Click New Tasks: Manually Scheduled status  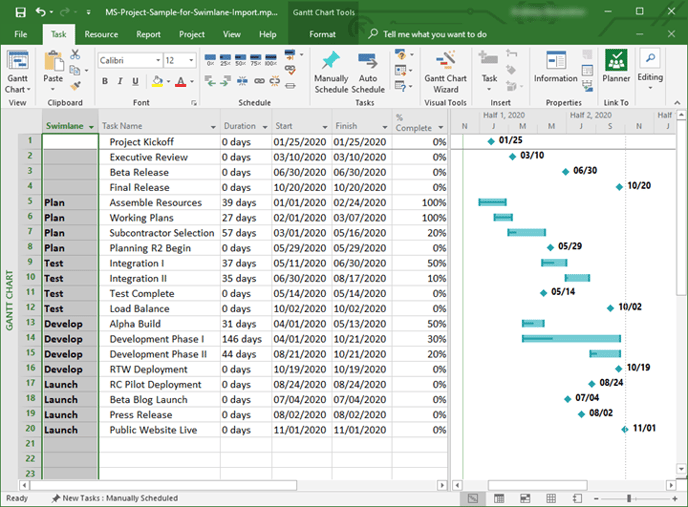[x=115, y=498]
